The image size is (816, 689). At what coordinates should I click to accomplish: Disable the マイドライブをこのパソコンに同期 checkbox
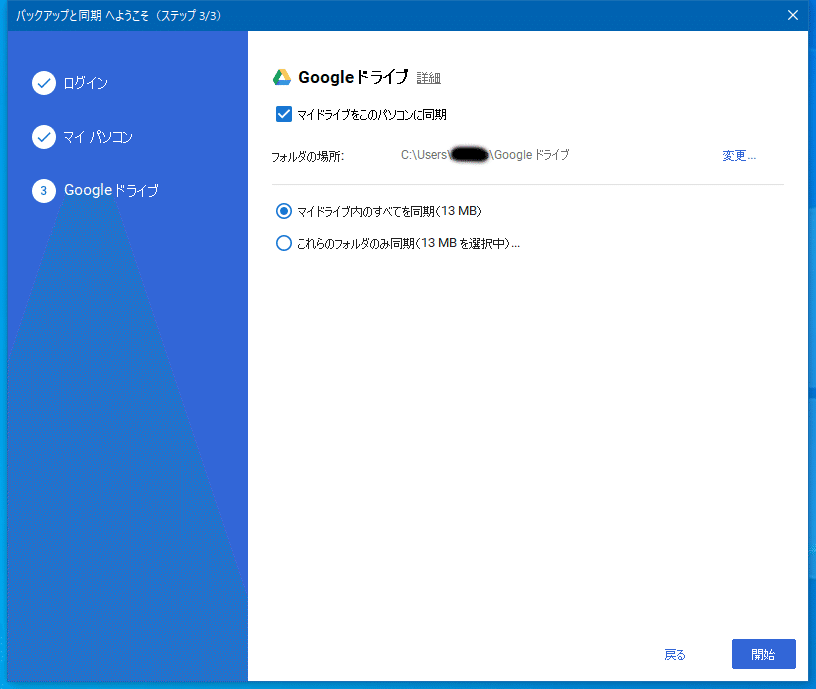(284, 114)
